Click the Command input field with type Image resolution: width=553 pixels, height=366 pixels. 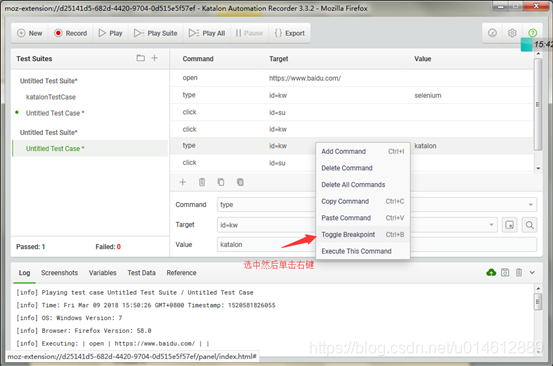click(x=377, y=205)
